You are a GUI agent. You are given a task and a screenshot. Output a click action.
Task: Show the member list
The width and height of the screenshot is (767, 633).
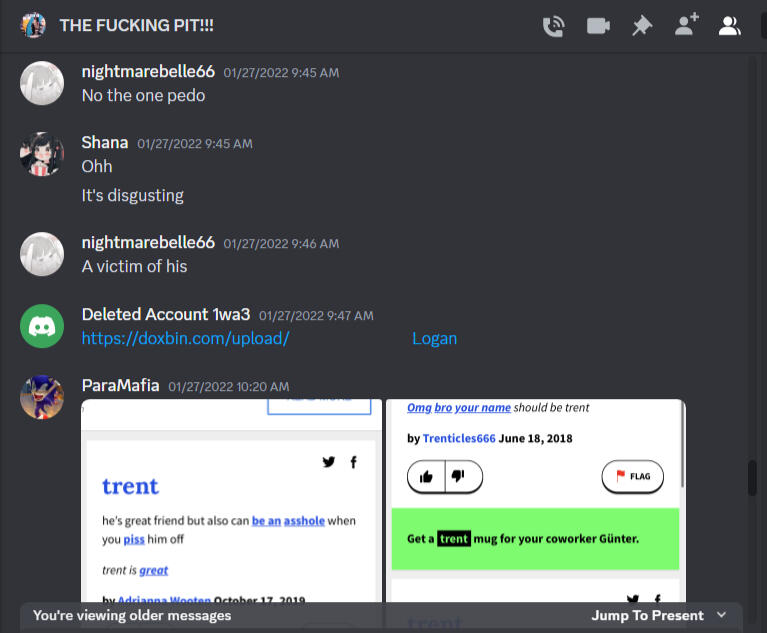coord(729,26)
